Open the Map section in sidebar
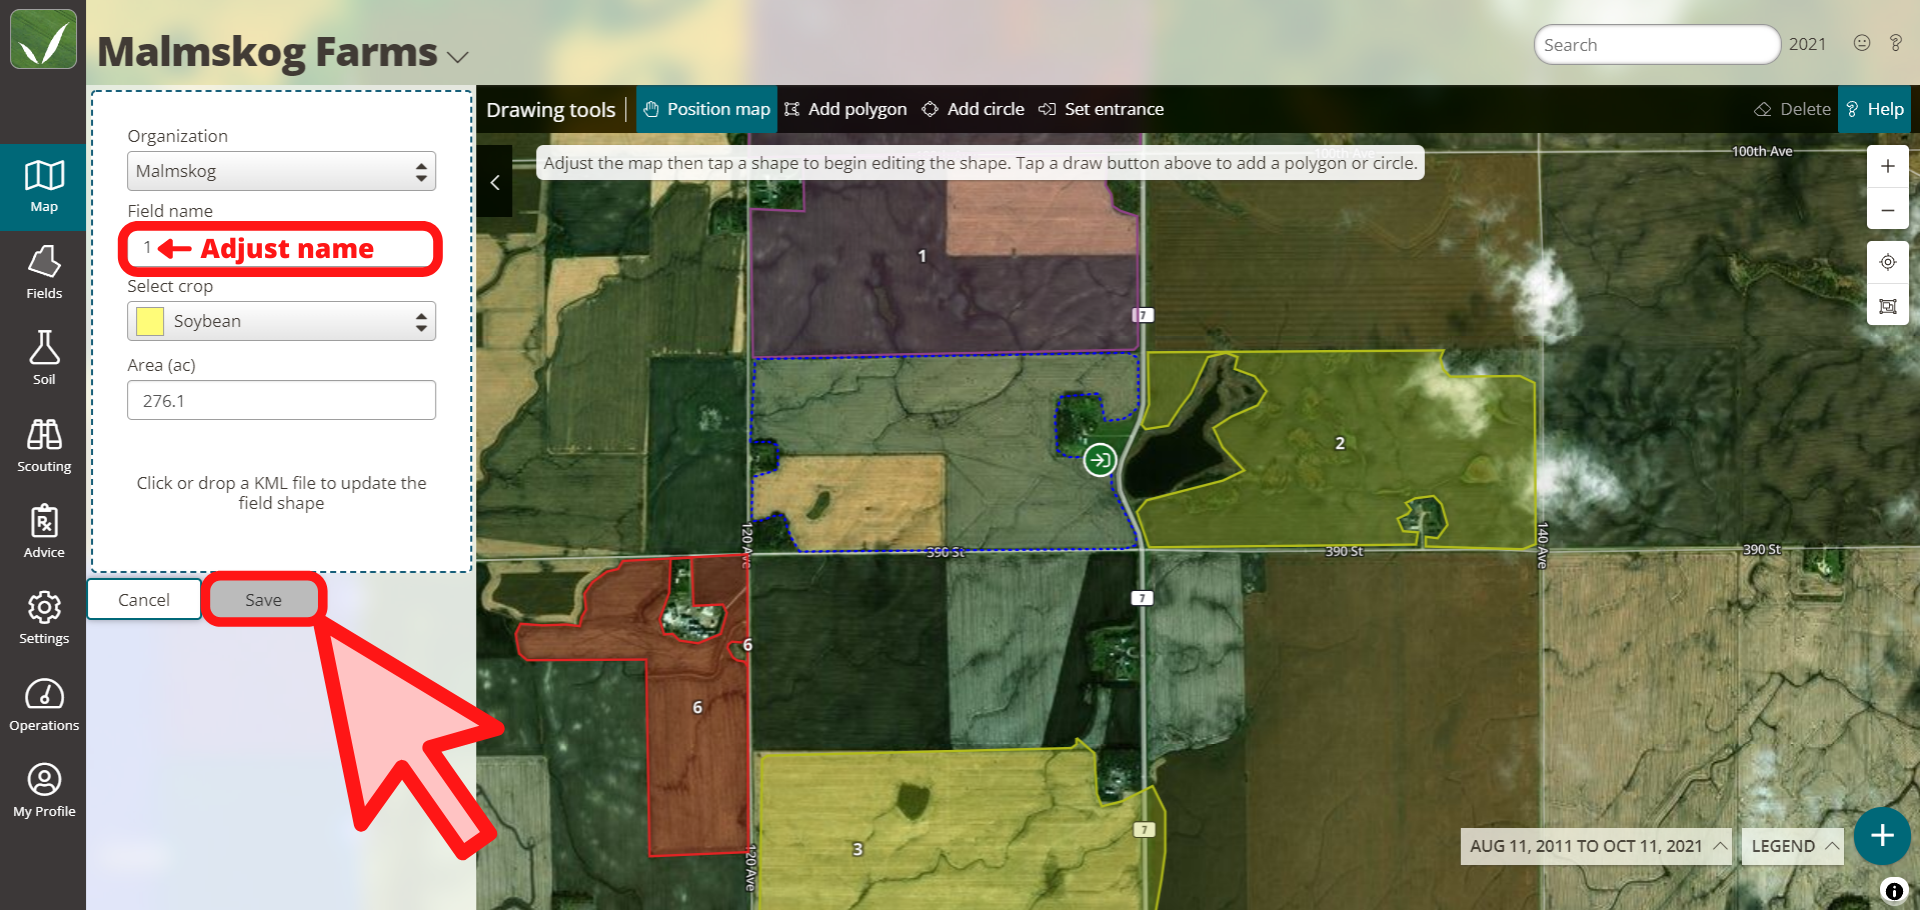Image resolution: width=1920 pixels, height=911 pixels. [43, 188]
